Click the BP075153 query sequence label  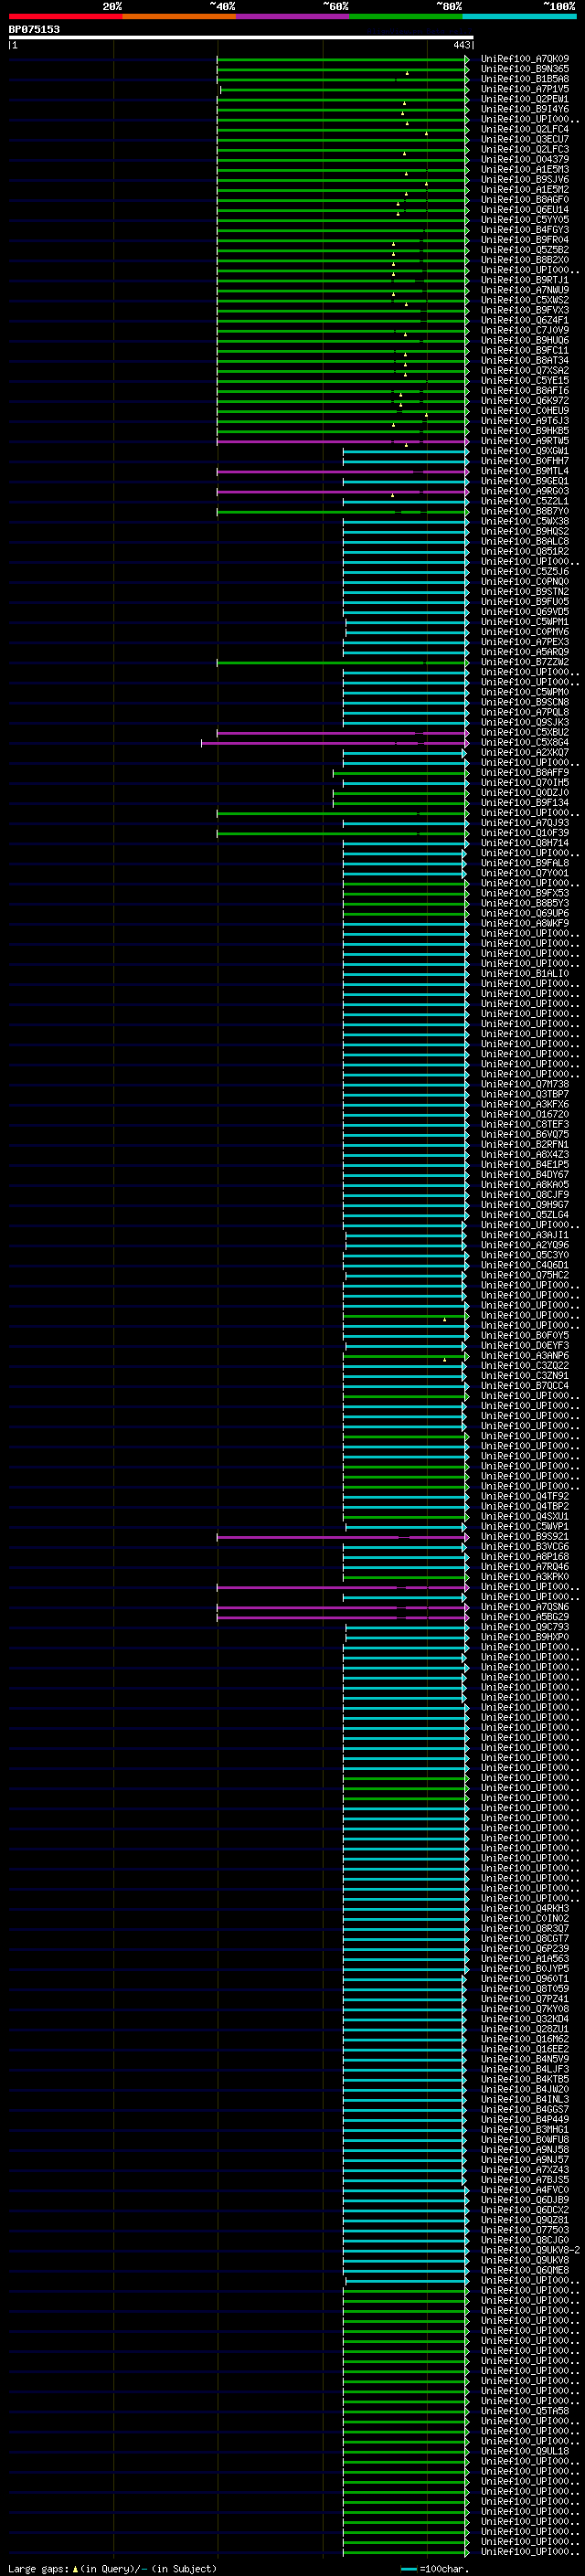point(34,30)
